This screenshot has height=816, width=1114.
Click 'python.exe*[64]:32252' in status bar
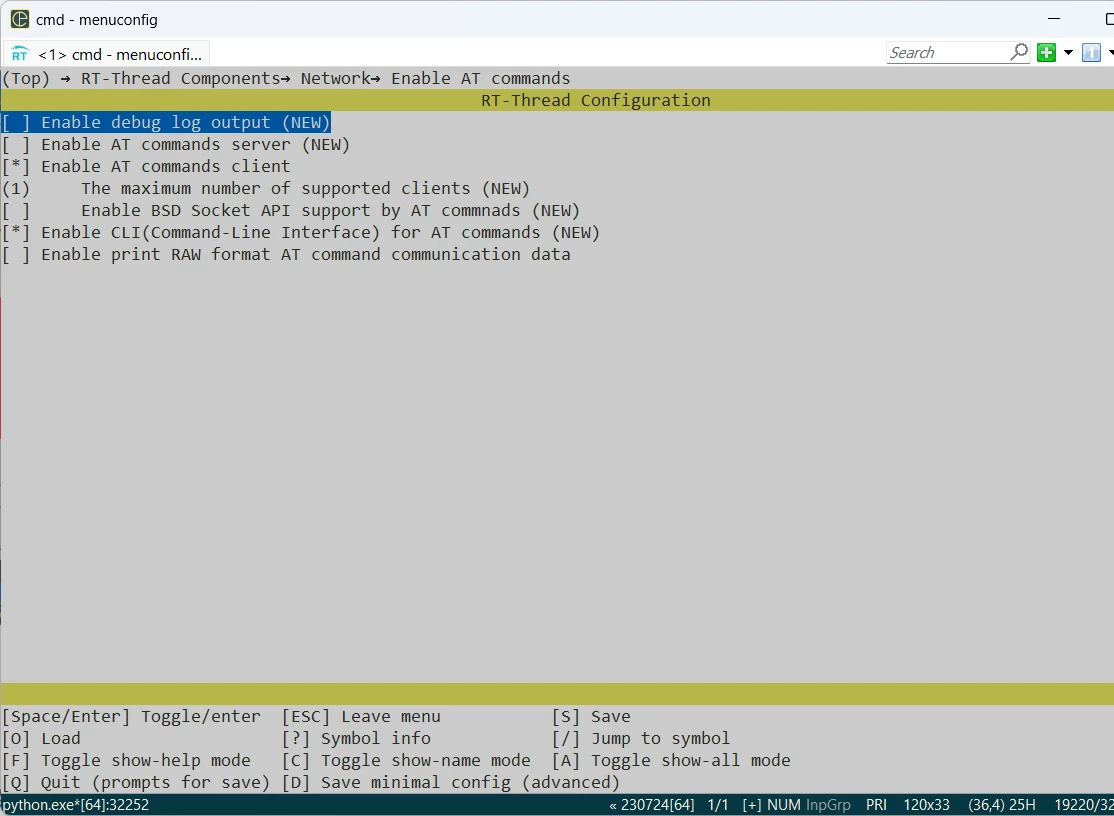(75, 805)
